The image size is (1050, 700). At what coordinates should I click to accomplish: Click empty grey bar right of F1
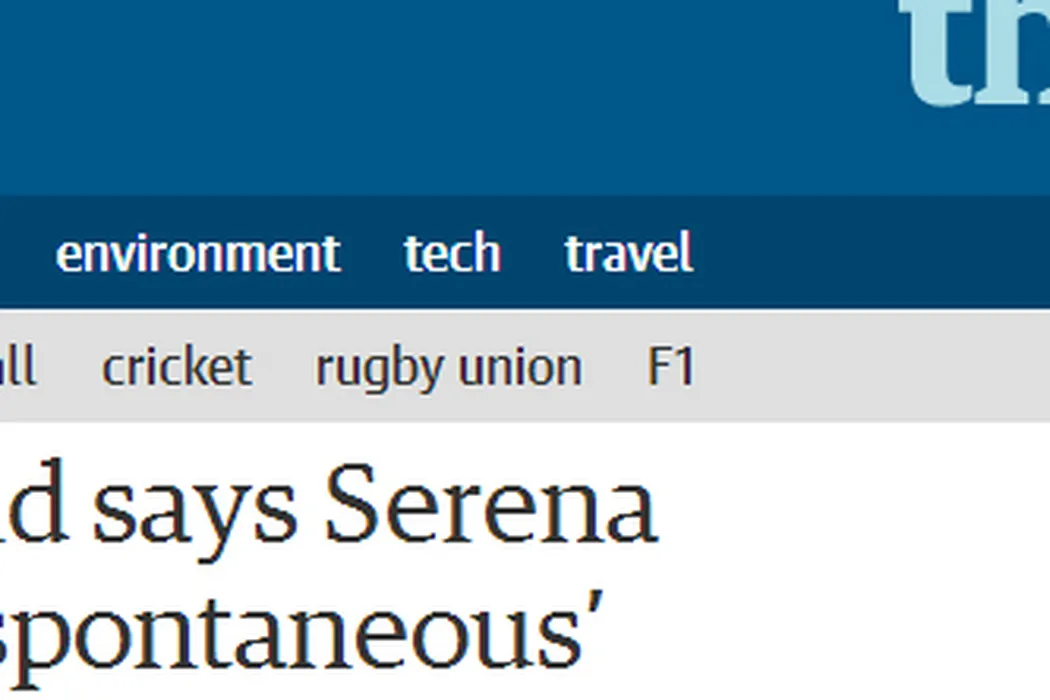pyautogui.click(x=870, y=367)
